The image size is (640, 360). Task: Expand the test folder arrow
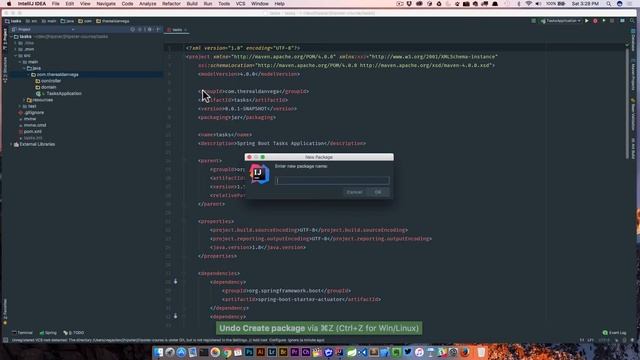[20, 106]
